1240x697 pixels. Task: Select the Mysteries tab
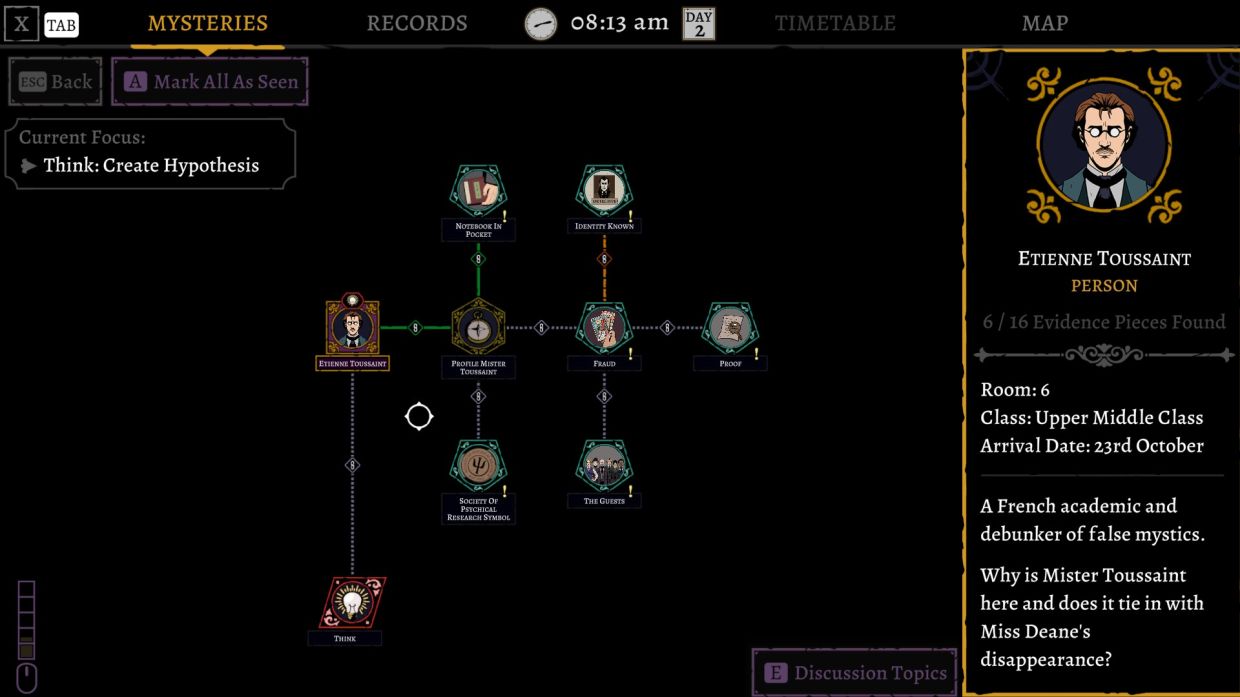[208, 23]
